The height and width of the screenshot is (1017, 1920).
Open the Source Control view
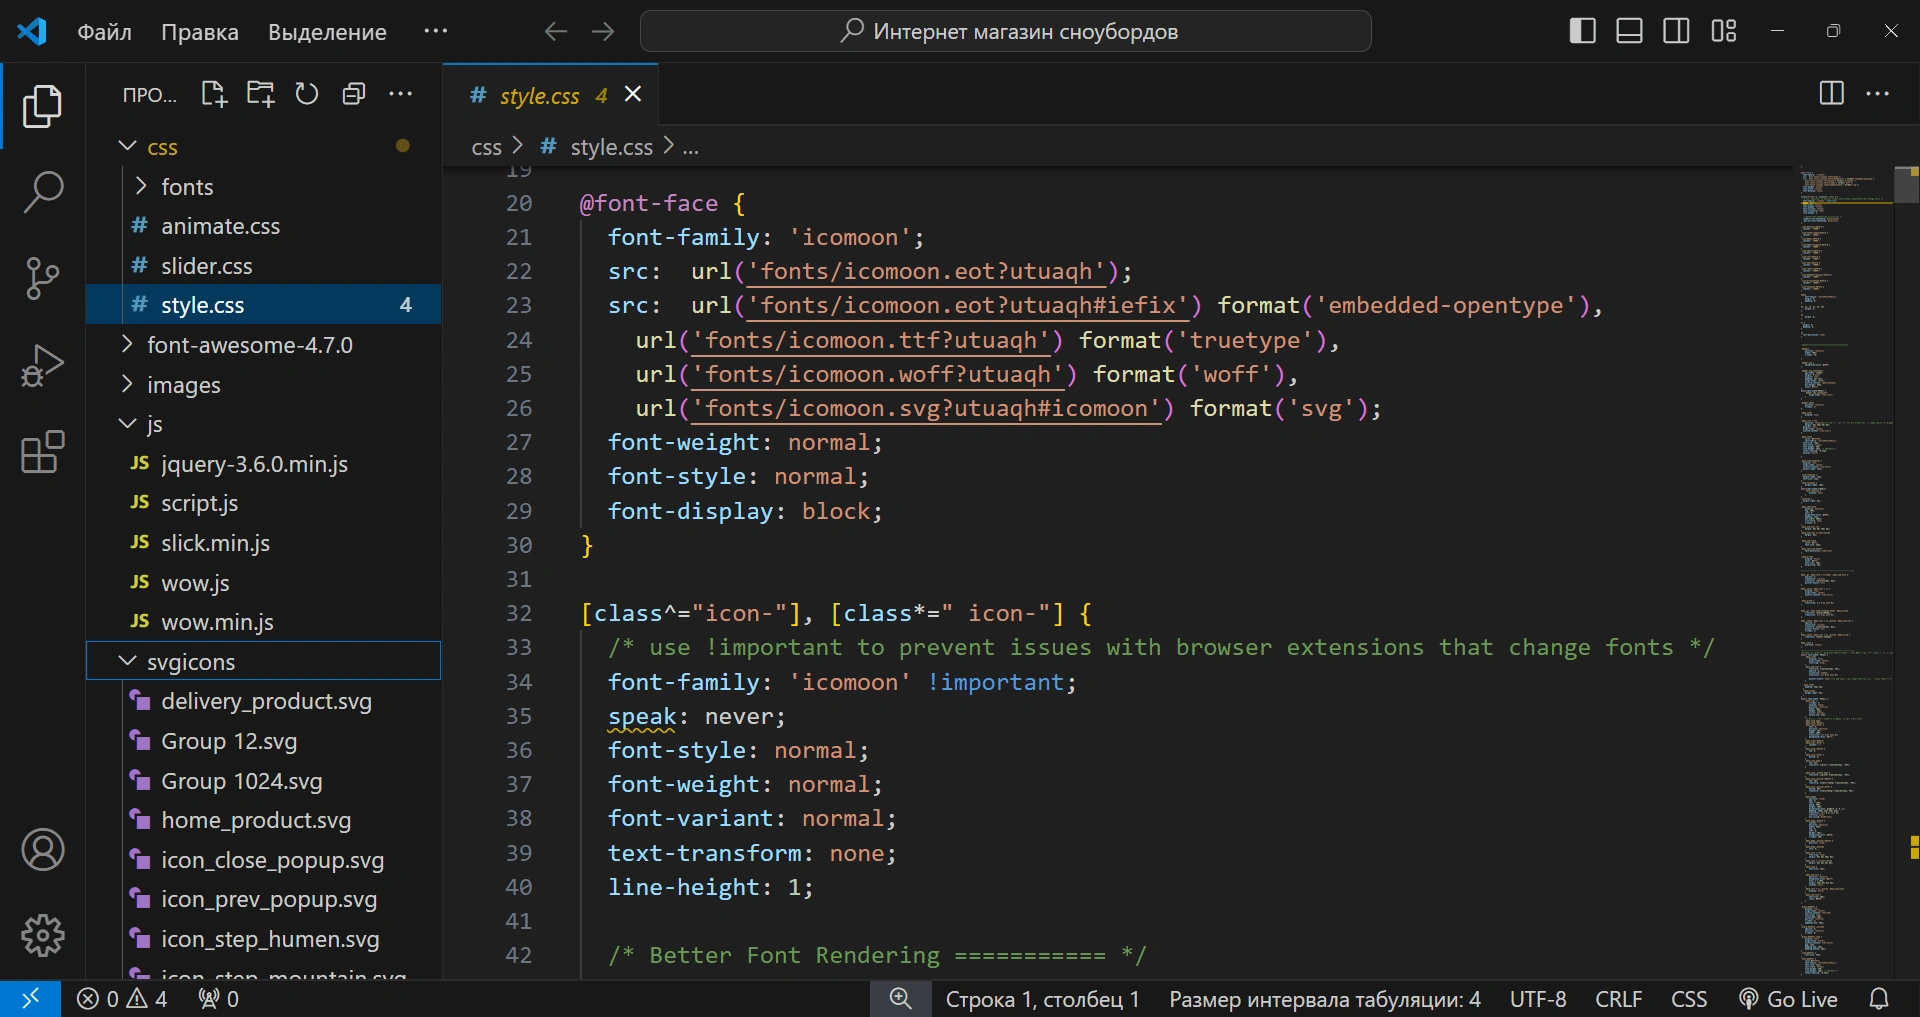(42, 278)
